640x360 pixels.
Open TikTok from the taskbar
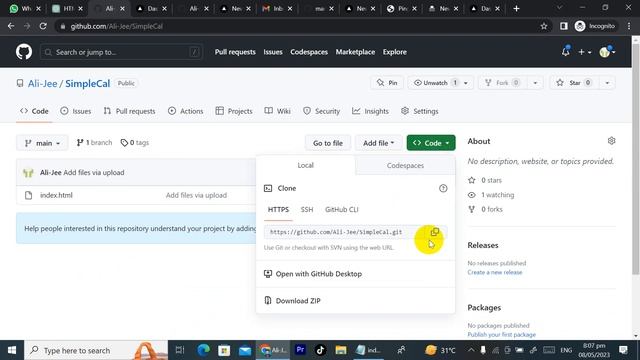point(320,350)
